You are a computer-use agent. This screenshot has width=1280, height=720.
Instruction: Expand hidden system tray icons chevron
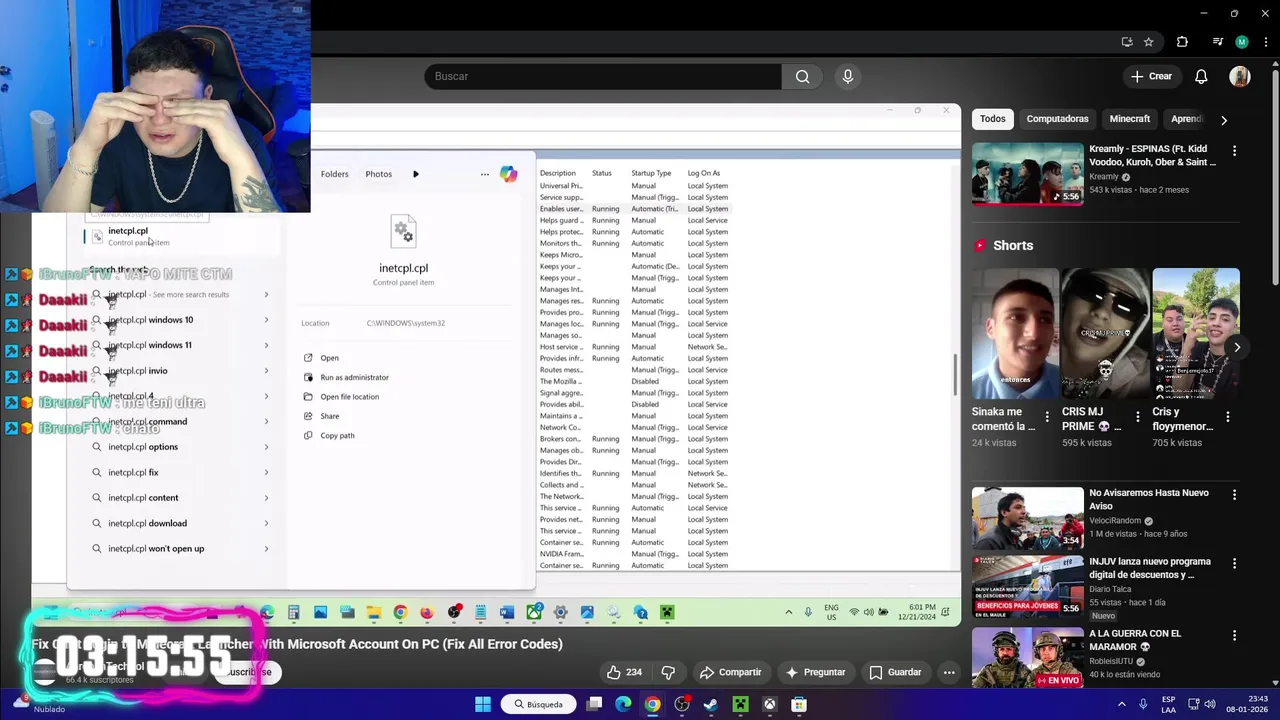coord(1121,705)
